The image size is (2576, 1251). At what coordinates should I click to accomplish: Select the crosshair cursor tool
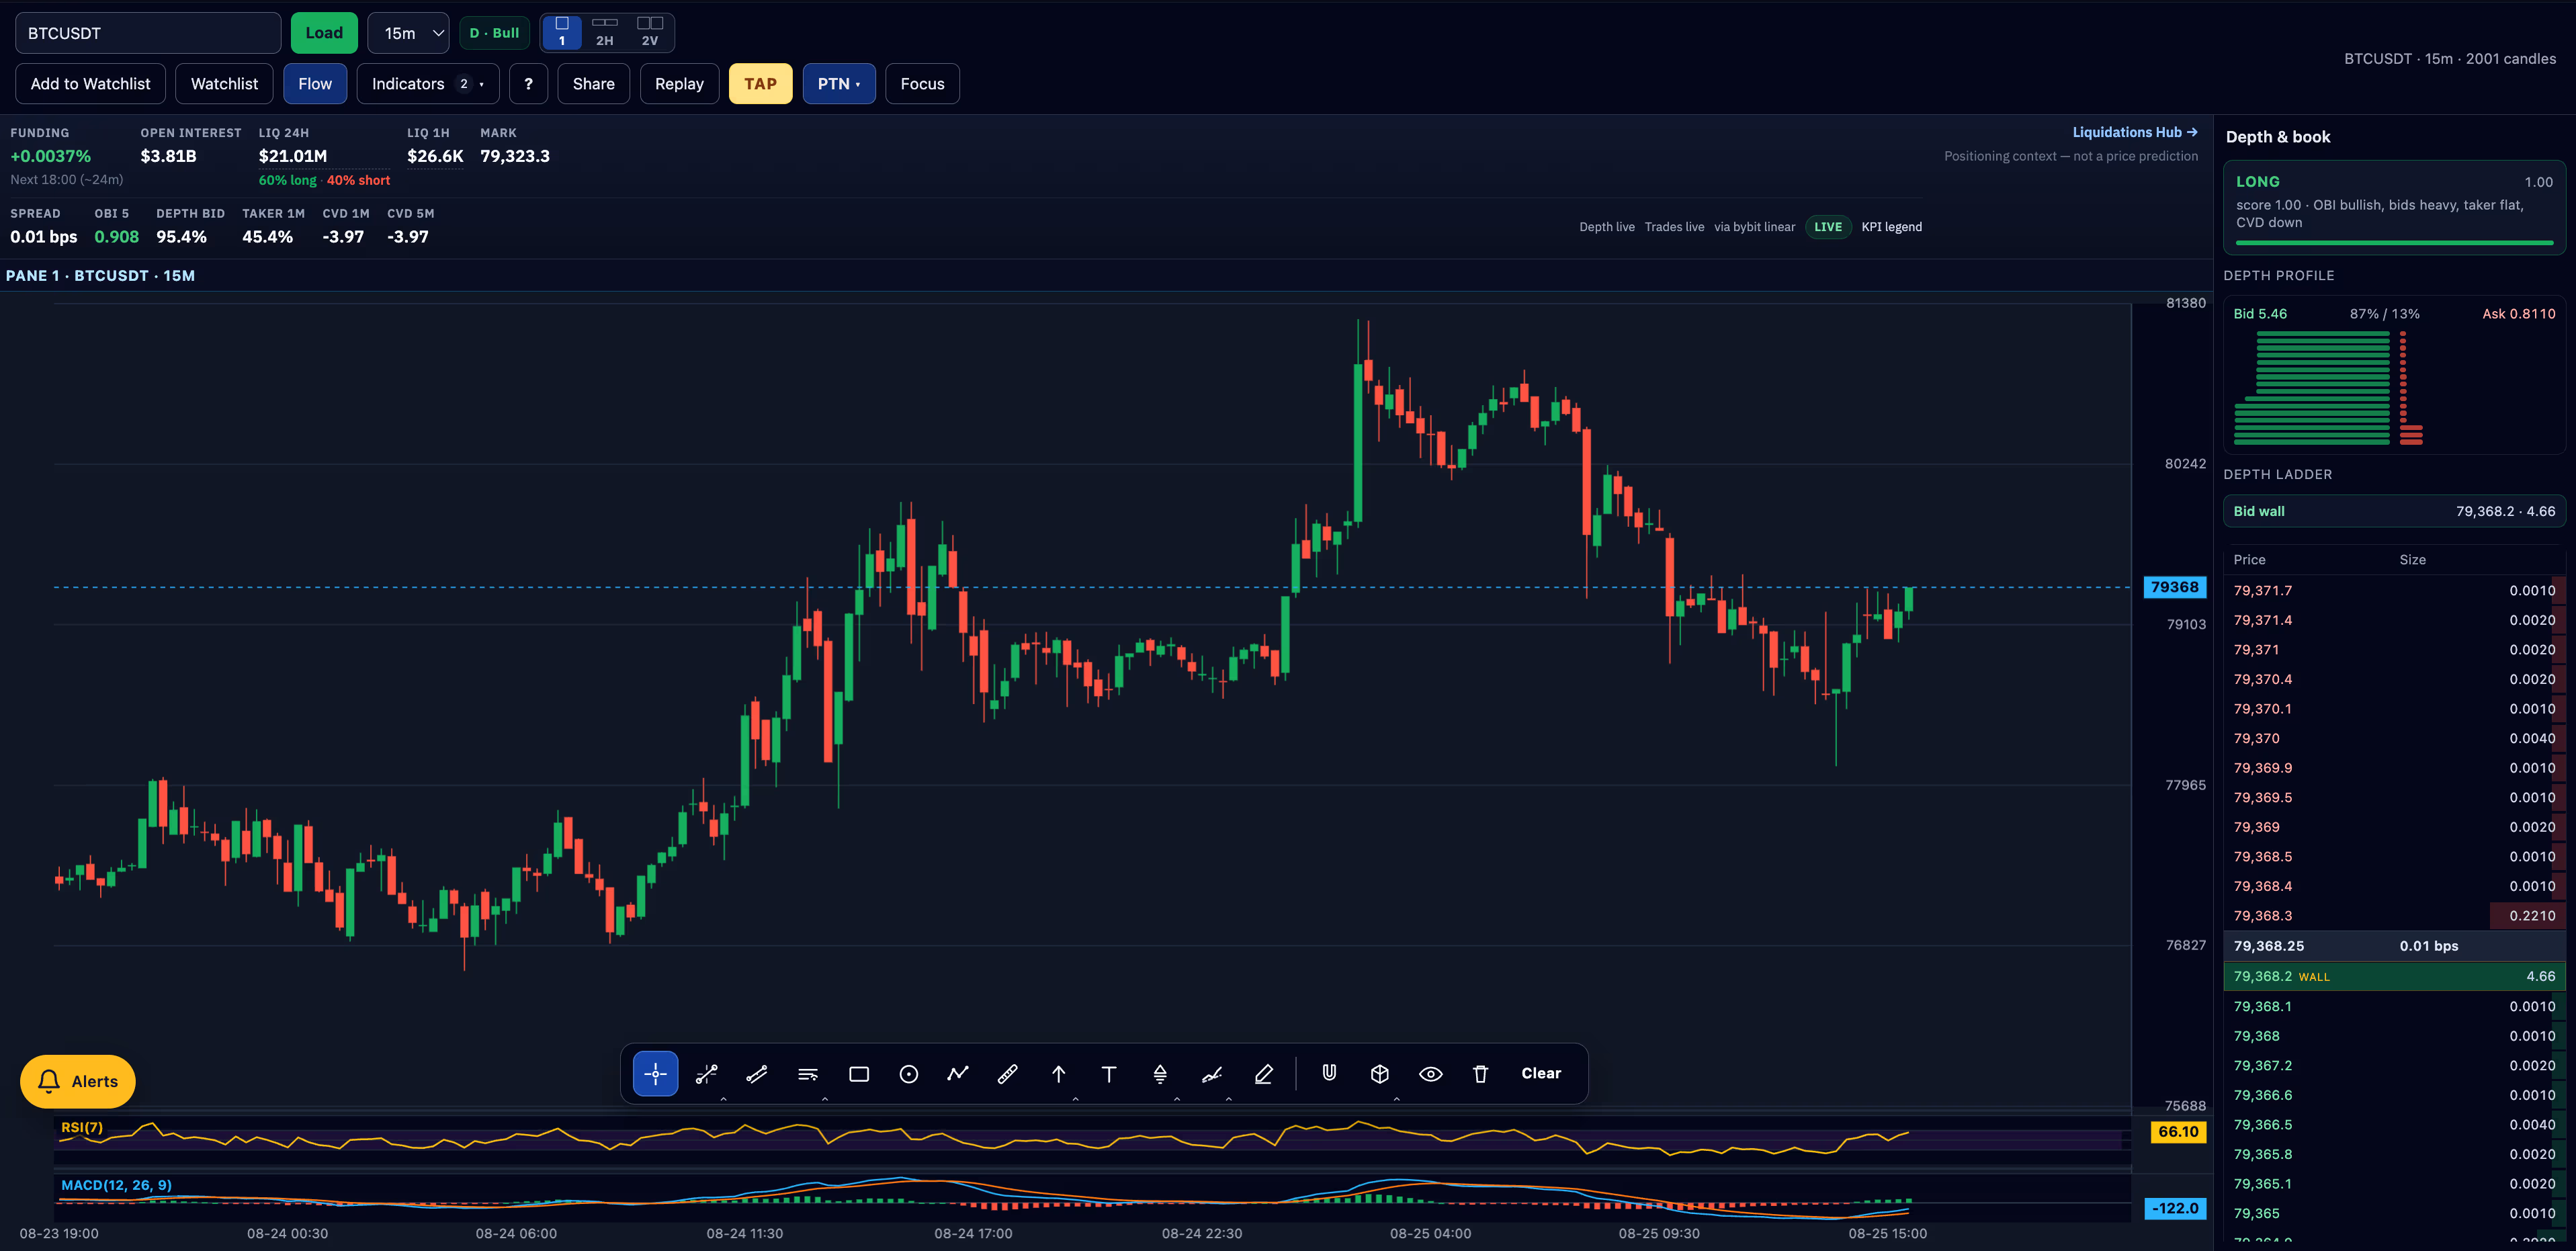click(655, 1073)
